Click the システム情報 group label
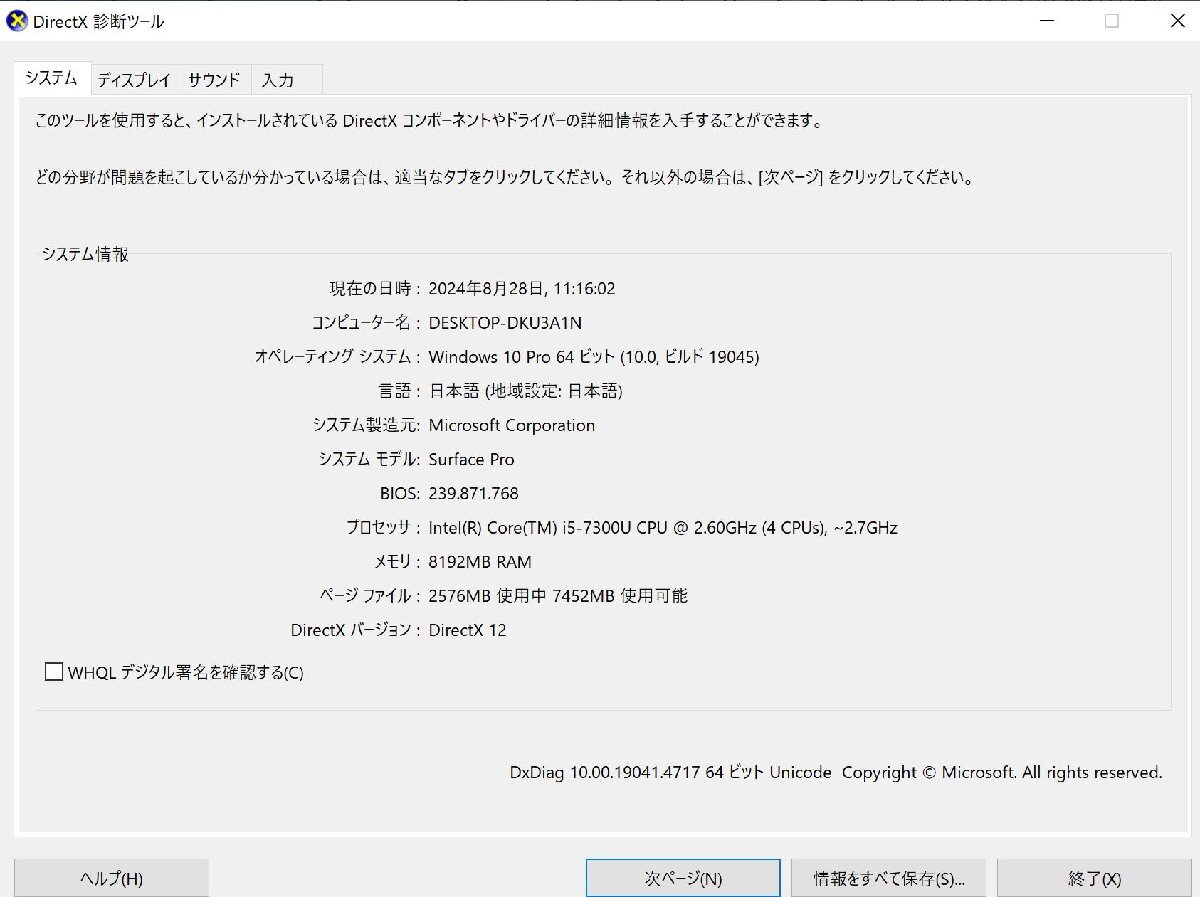This screenshot has width=1200, height=897. pos(85,254)
